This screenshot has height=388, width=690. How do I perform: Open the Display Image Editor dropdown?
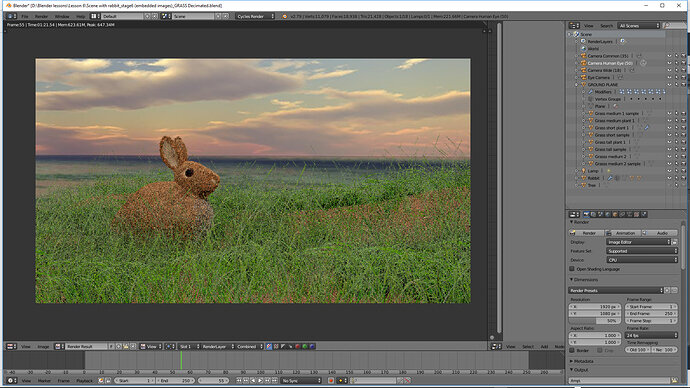pos(639,242)
